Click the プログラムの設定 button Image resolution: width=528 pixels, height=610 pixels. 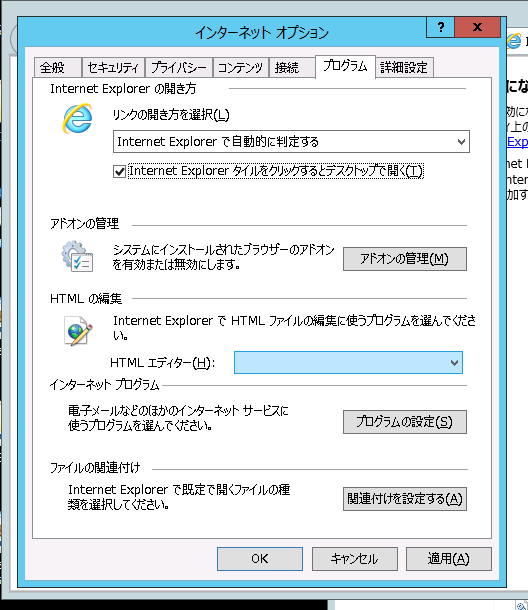tap(405, 422)
